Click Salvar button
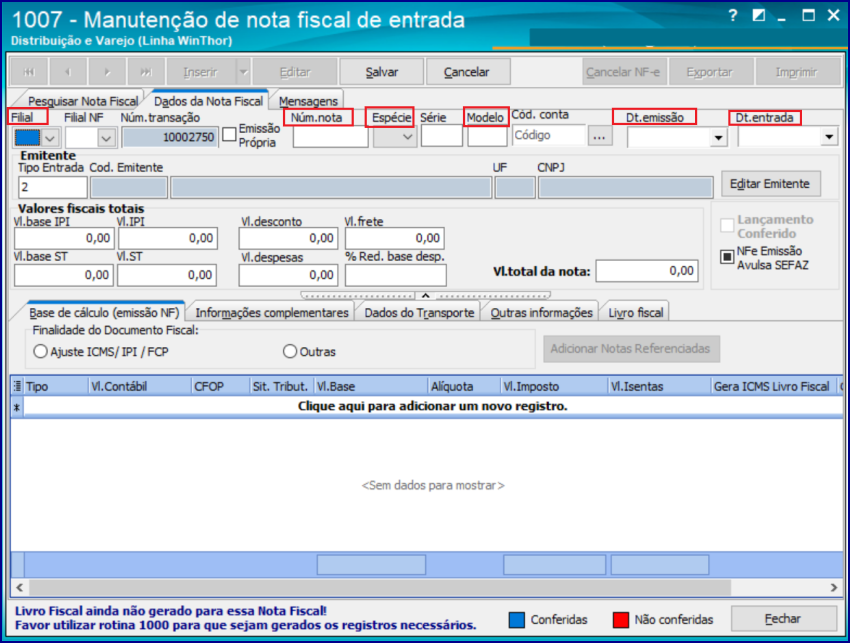 (382, 72)
